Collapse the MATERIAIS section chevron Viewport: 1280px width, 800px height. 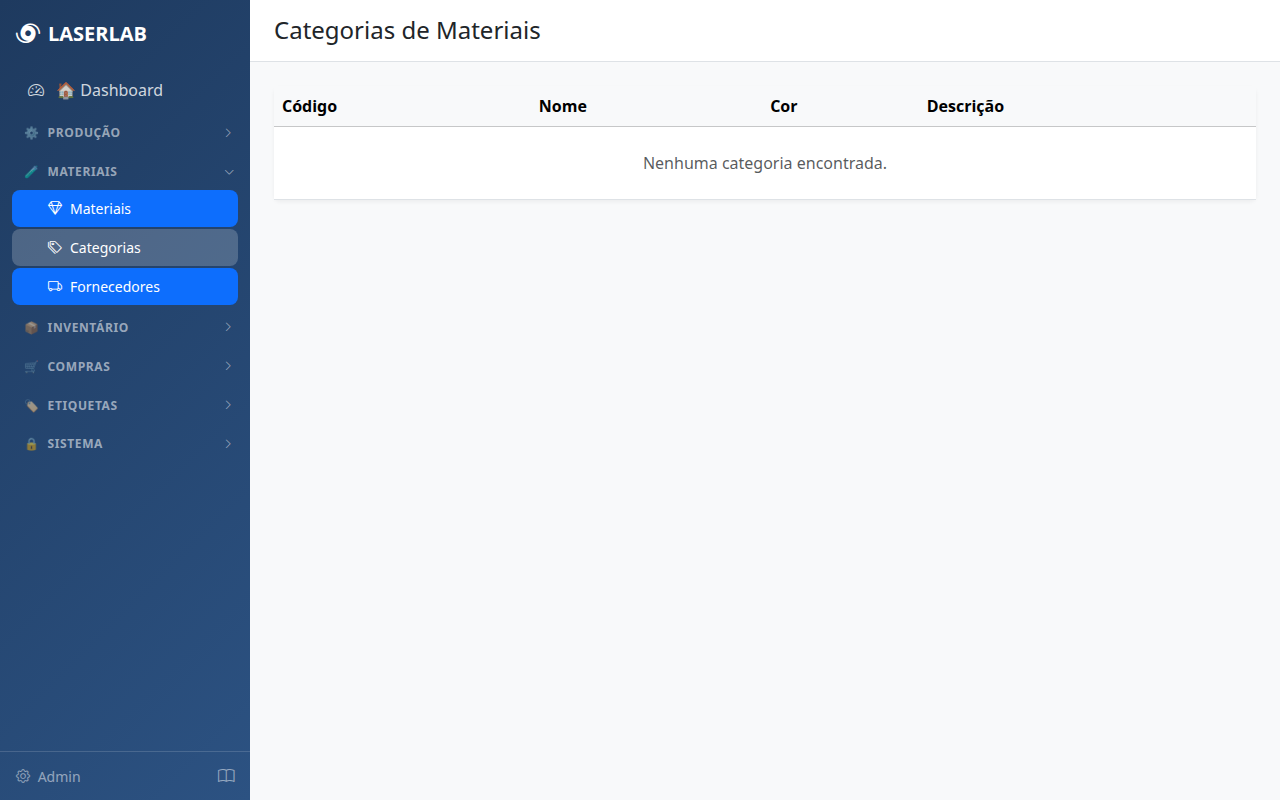pyautogui.click(x=229, y=171)
